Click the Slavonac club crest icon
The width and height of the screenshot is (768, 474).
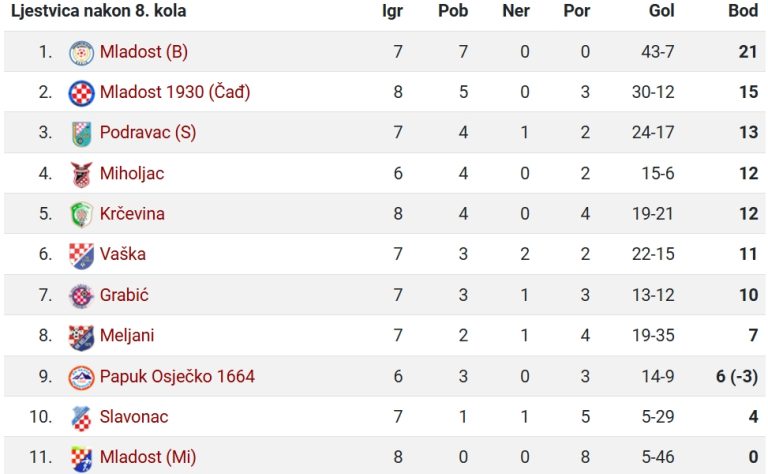pos(81,418)
